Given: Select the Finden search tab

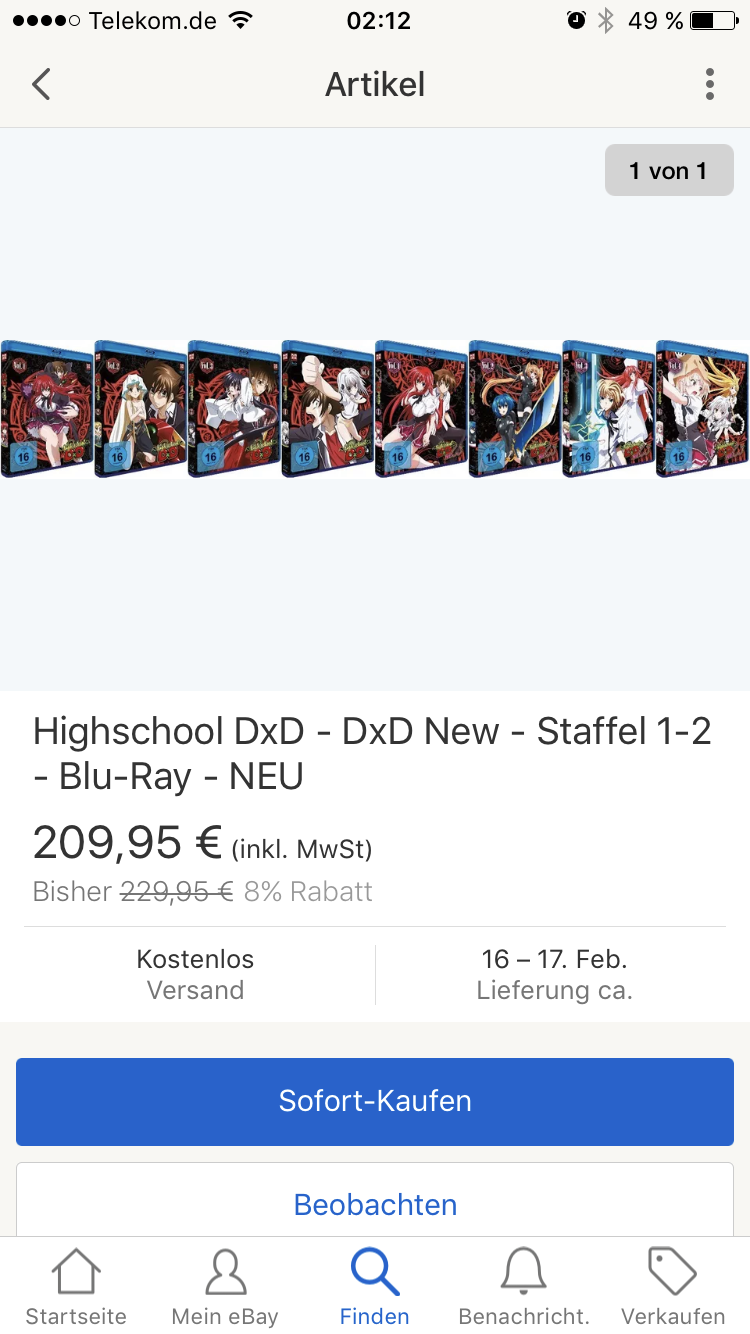Looking at the screenshot, I should tap(375, 1287).
